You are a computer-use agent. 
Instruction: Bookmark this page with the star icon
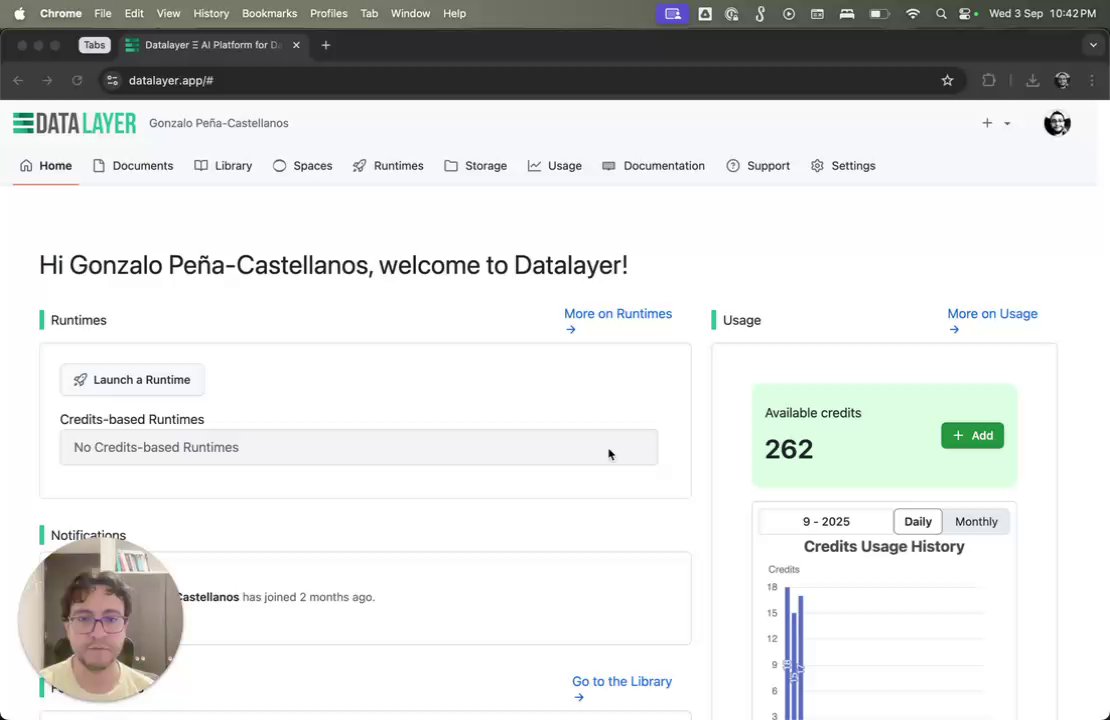[x=947, y=80]
